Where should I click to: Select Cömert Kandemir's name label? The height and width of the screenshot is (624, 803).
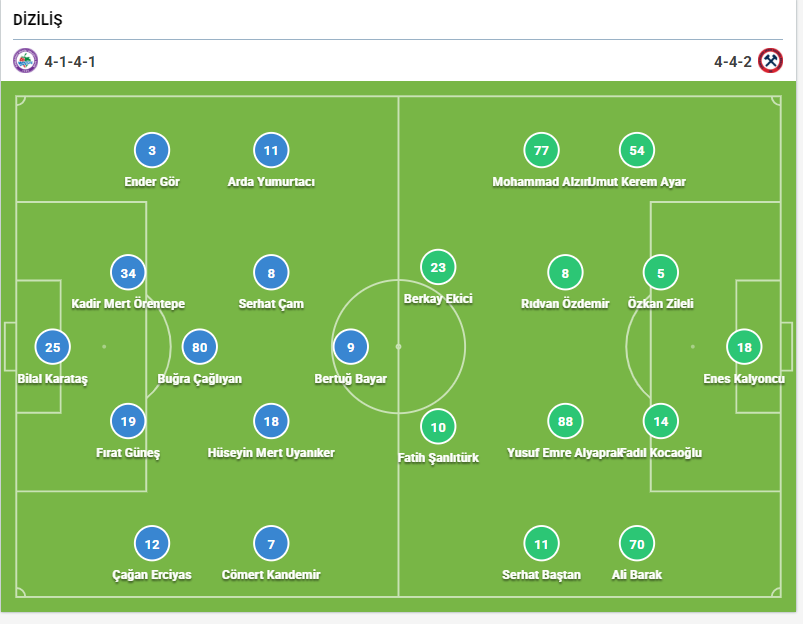tap(271, 575)
